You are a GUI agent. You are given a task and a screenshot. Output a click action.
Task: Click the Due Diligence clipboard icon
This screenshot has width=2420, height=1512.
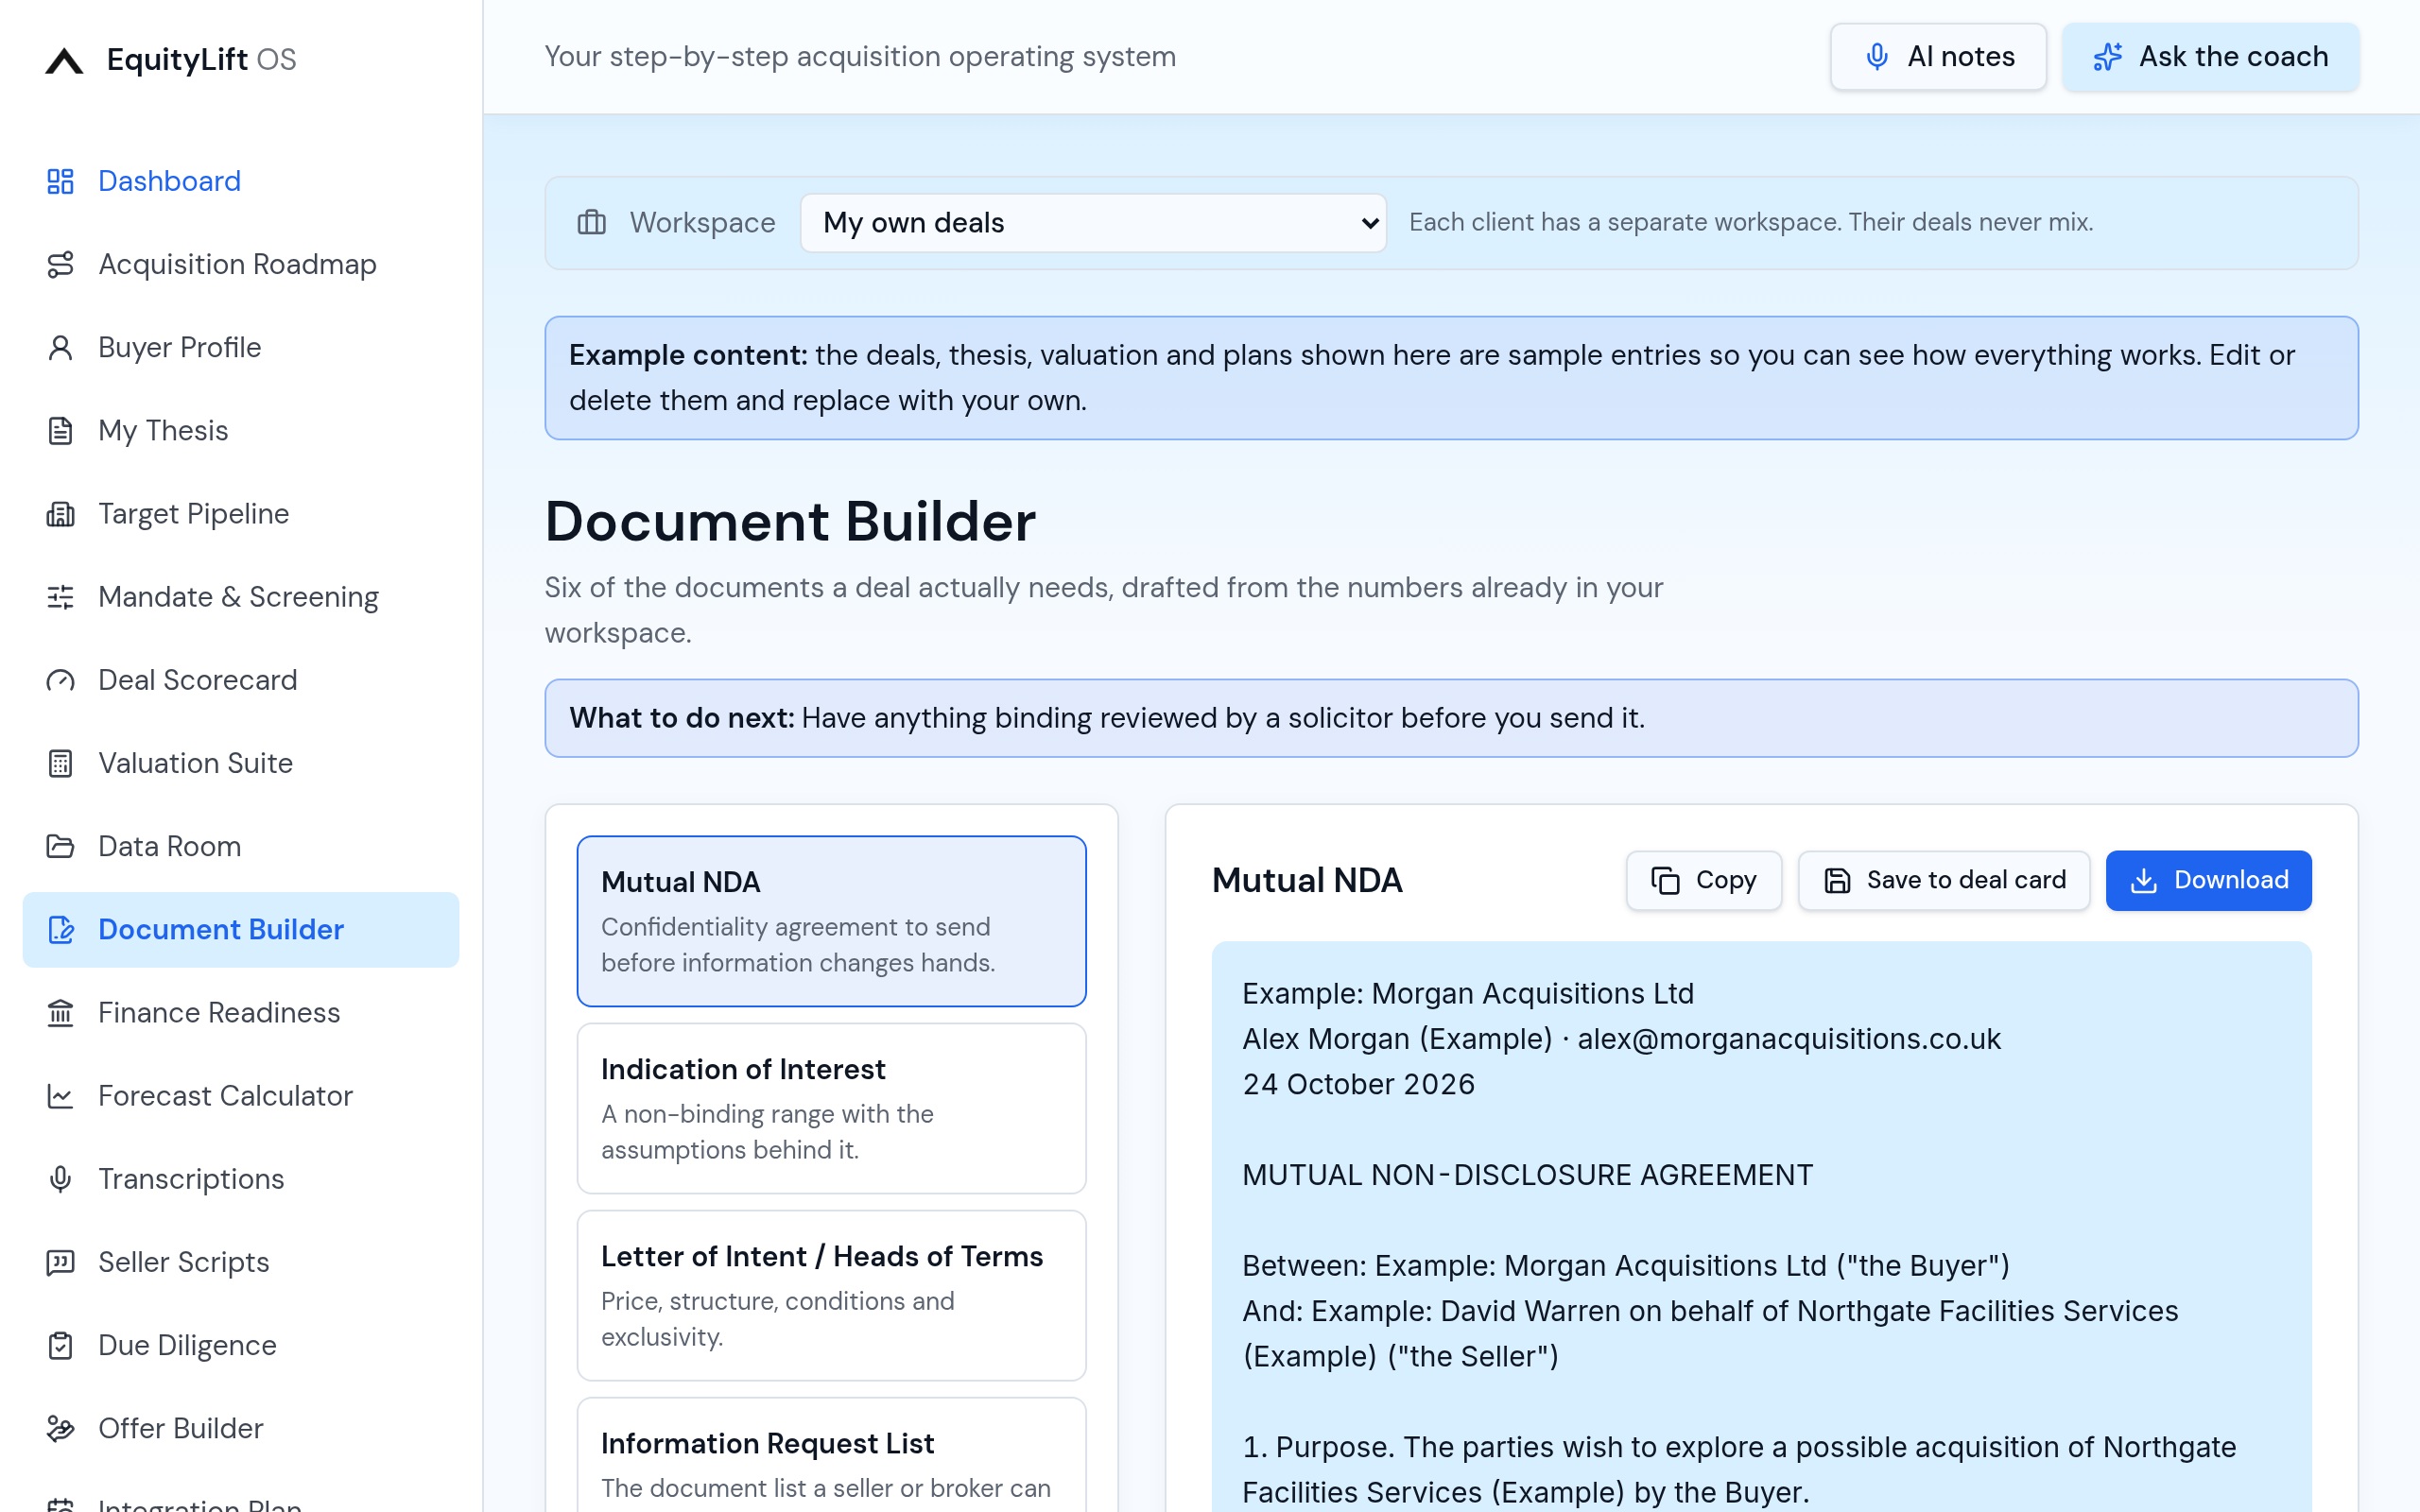tap(60, 1345)
